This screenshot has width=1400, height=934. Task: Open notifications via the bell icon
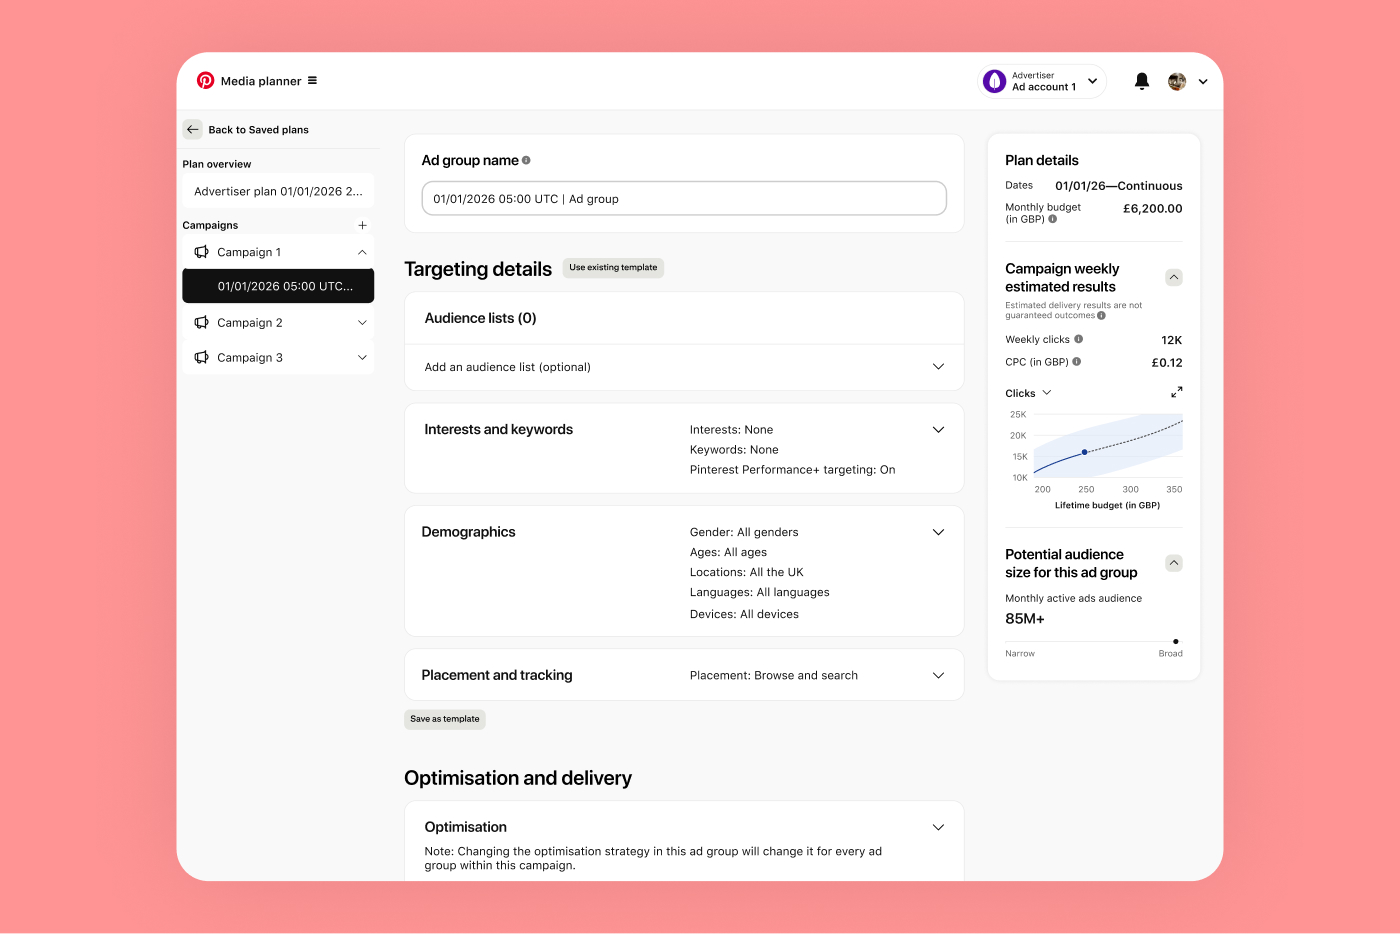click(1141, 81)
